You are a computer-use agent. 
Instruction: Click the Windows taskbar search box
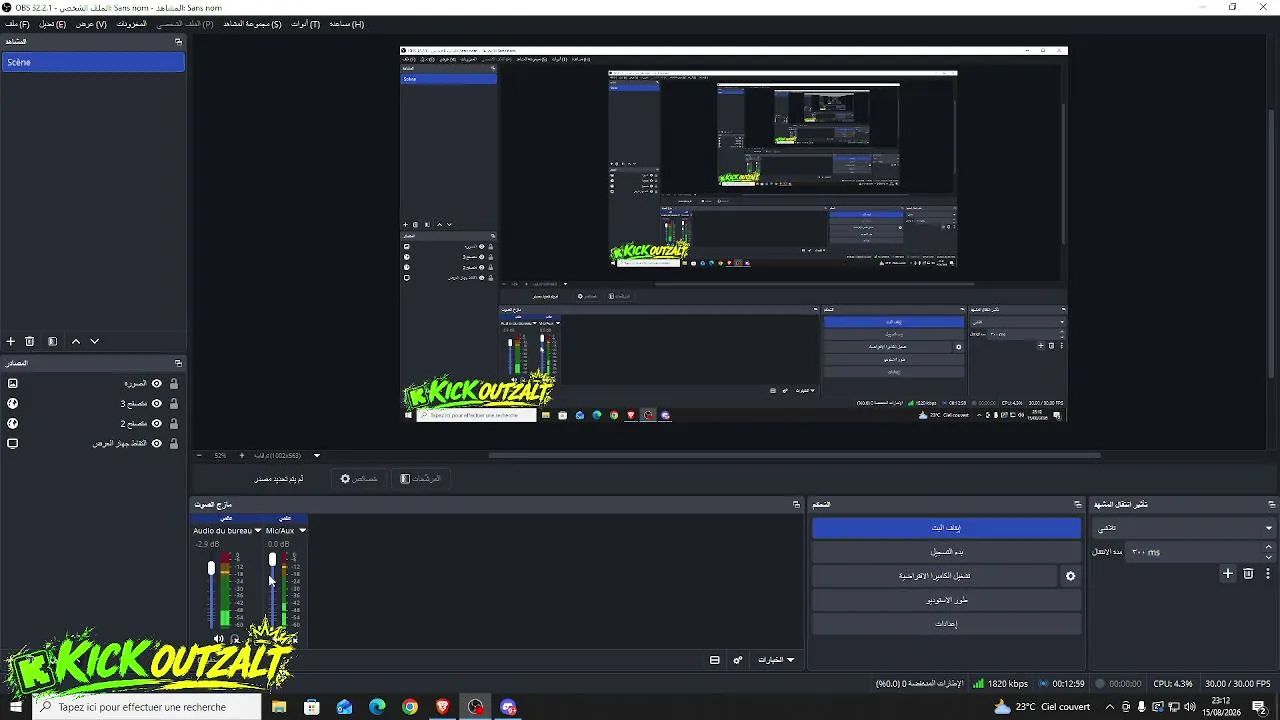(148, 707)
